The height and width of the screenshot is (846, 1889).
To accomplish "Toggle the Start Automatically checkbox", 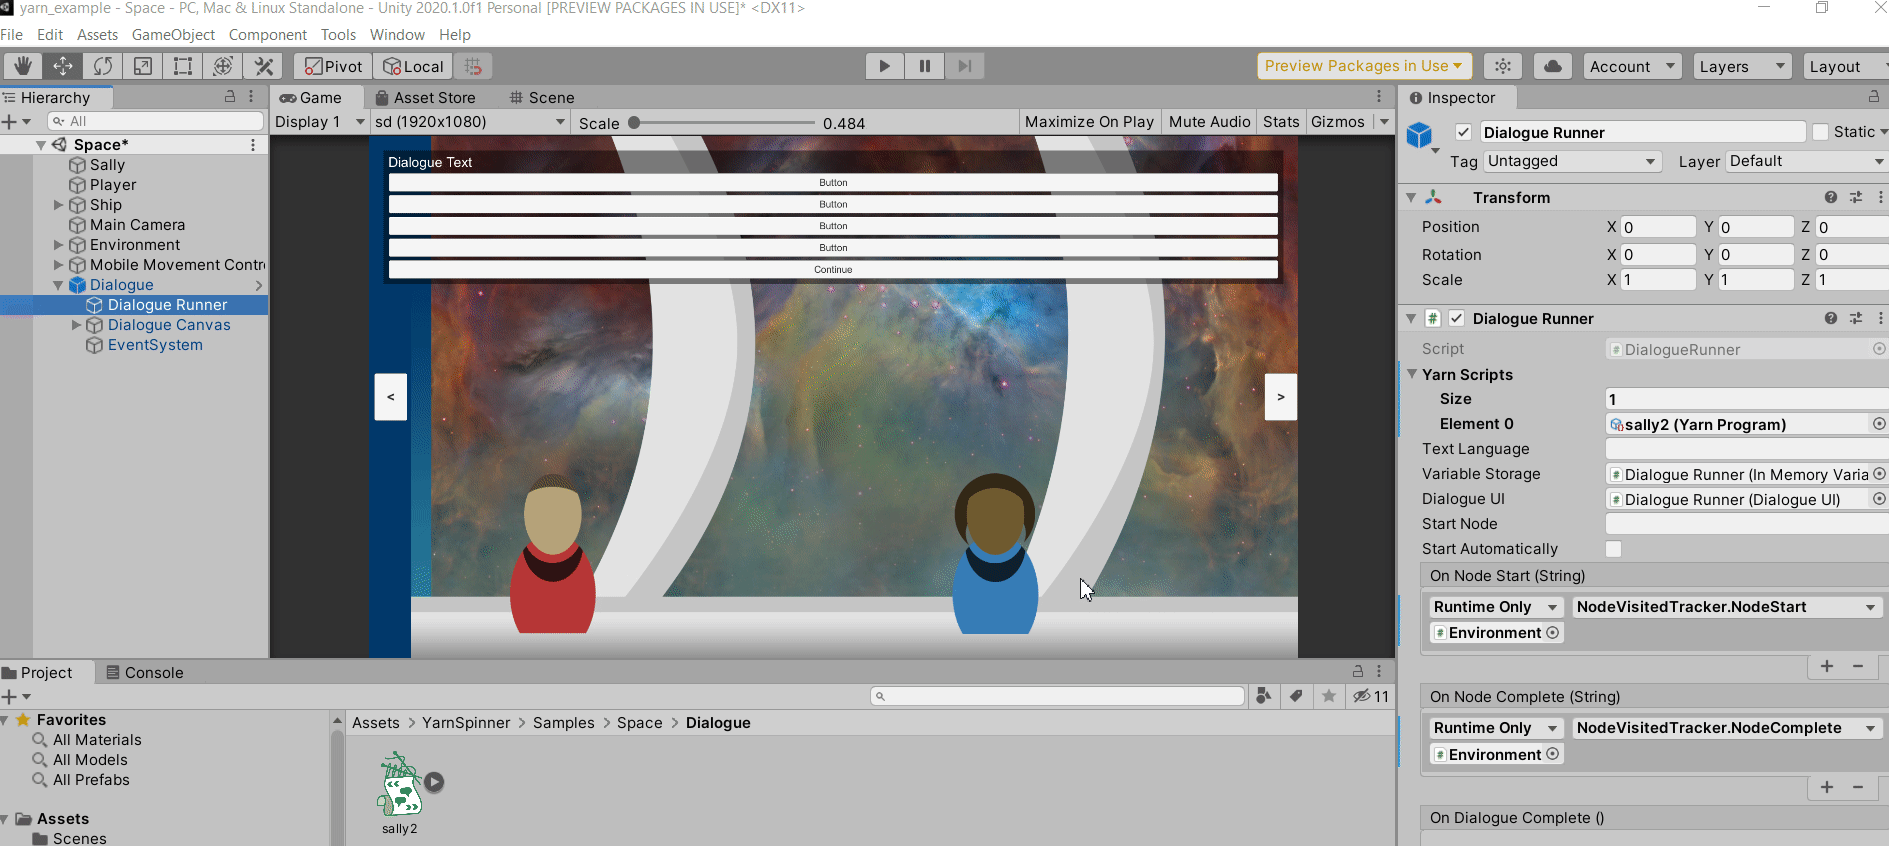I will point(1613,549).
